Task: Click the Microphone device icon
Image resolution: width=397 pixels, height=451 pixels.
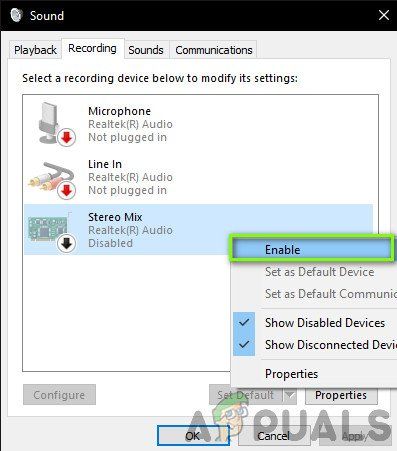Action: pos(53,124)
